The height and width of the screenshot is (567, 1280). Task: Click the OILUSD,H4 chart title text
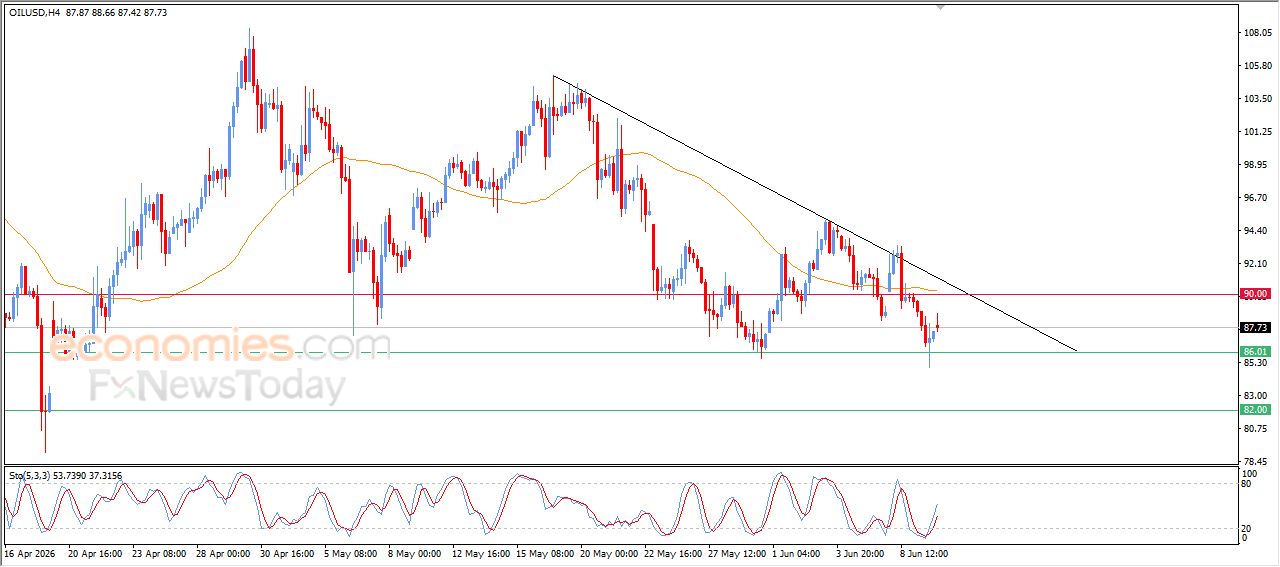[32, 11]
